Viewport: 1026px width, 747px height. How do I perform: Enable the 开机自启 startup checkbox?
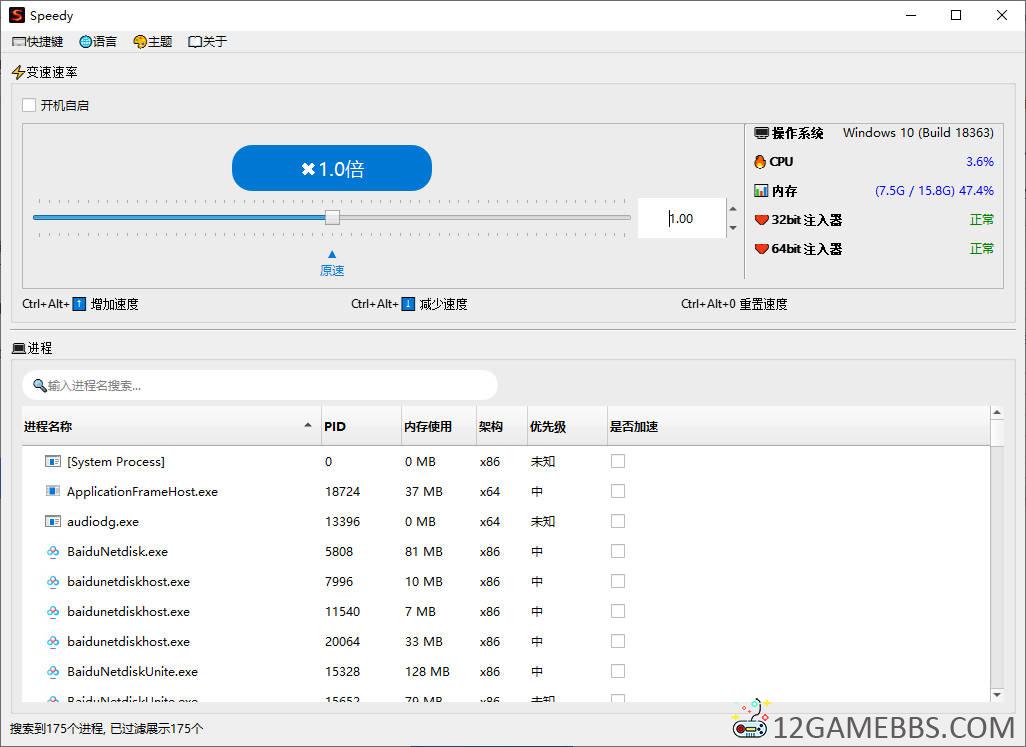pos(29,105)
